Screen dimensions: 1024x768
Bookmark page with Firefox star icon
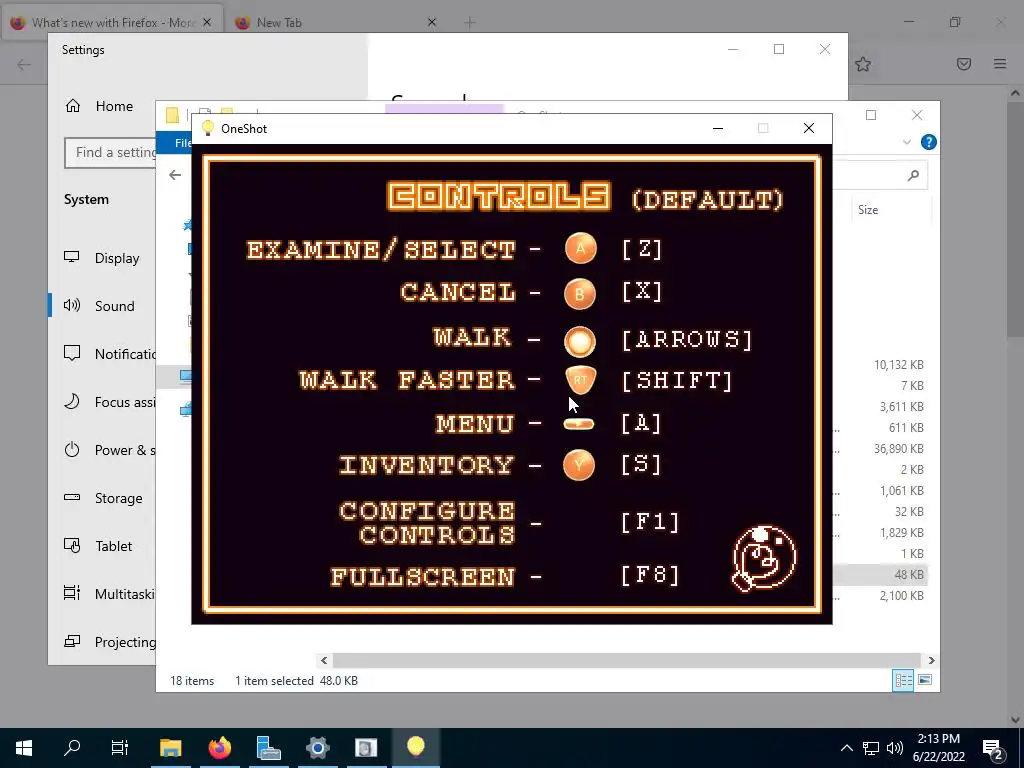(x=863, y=64)
